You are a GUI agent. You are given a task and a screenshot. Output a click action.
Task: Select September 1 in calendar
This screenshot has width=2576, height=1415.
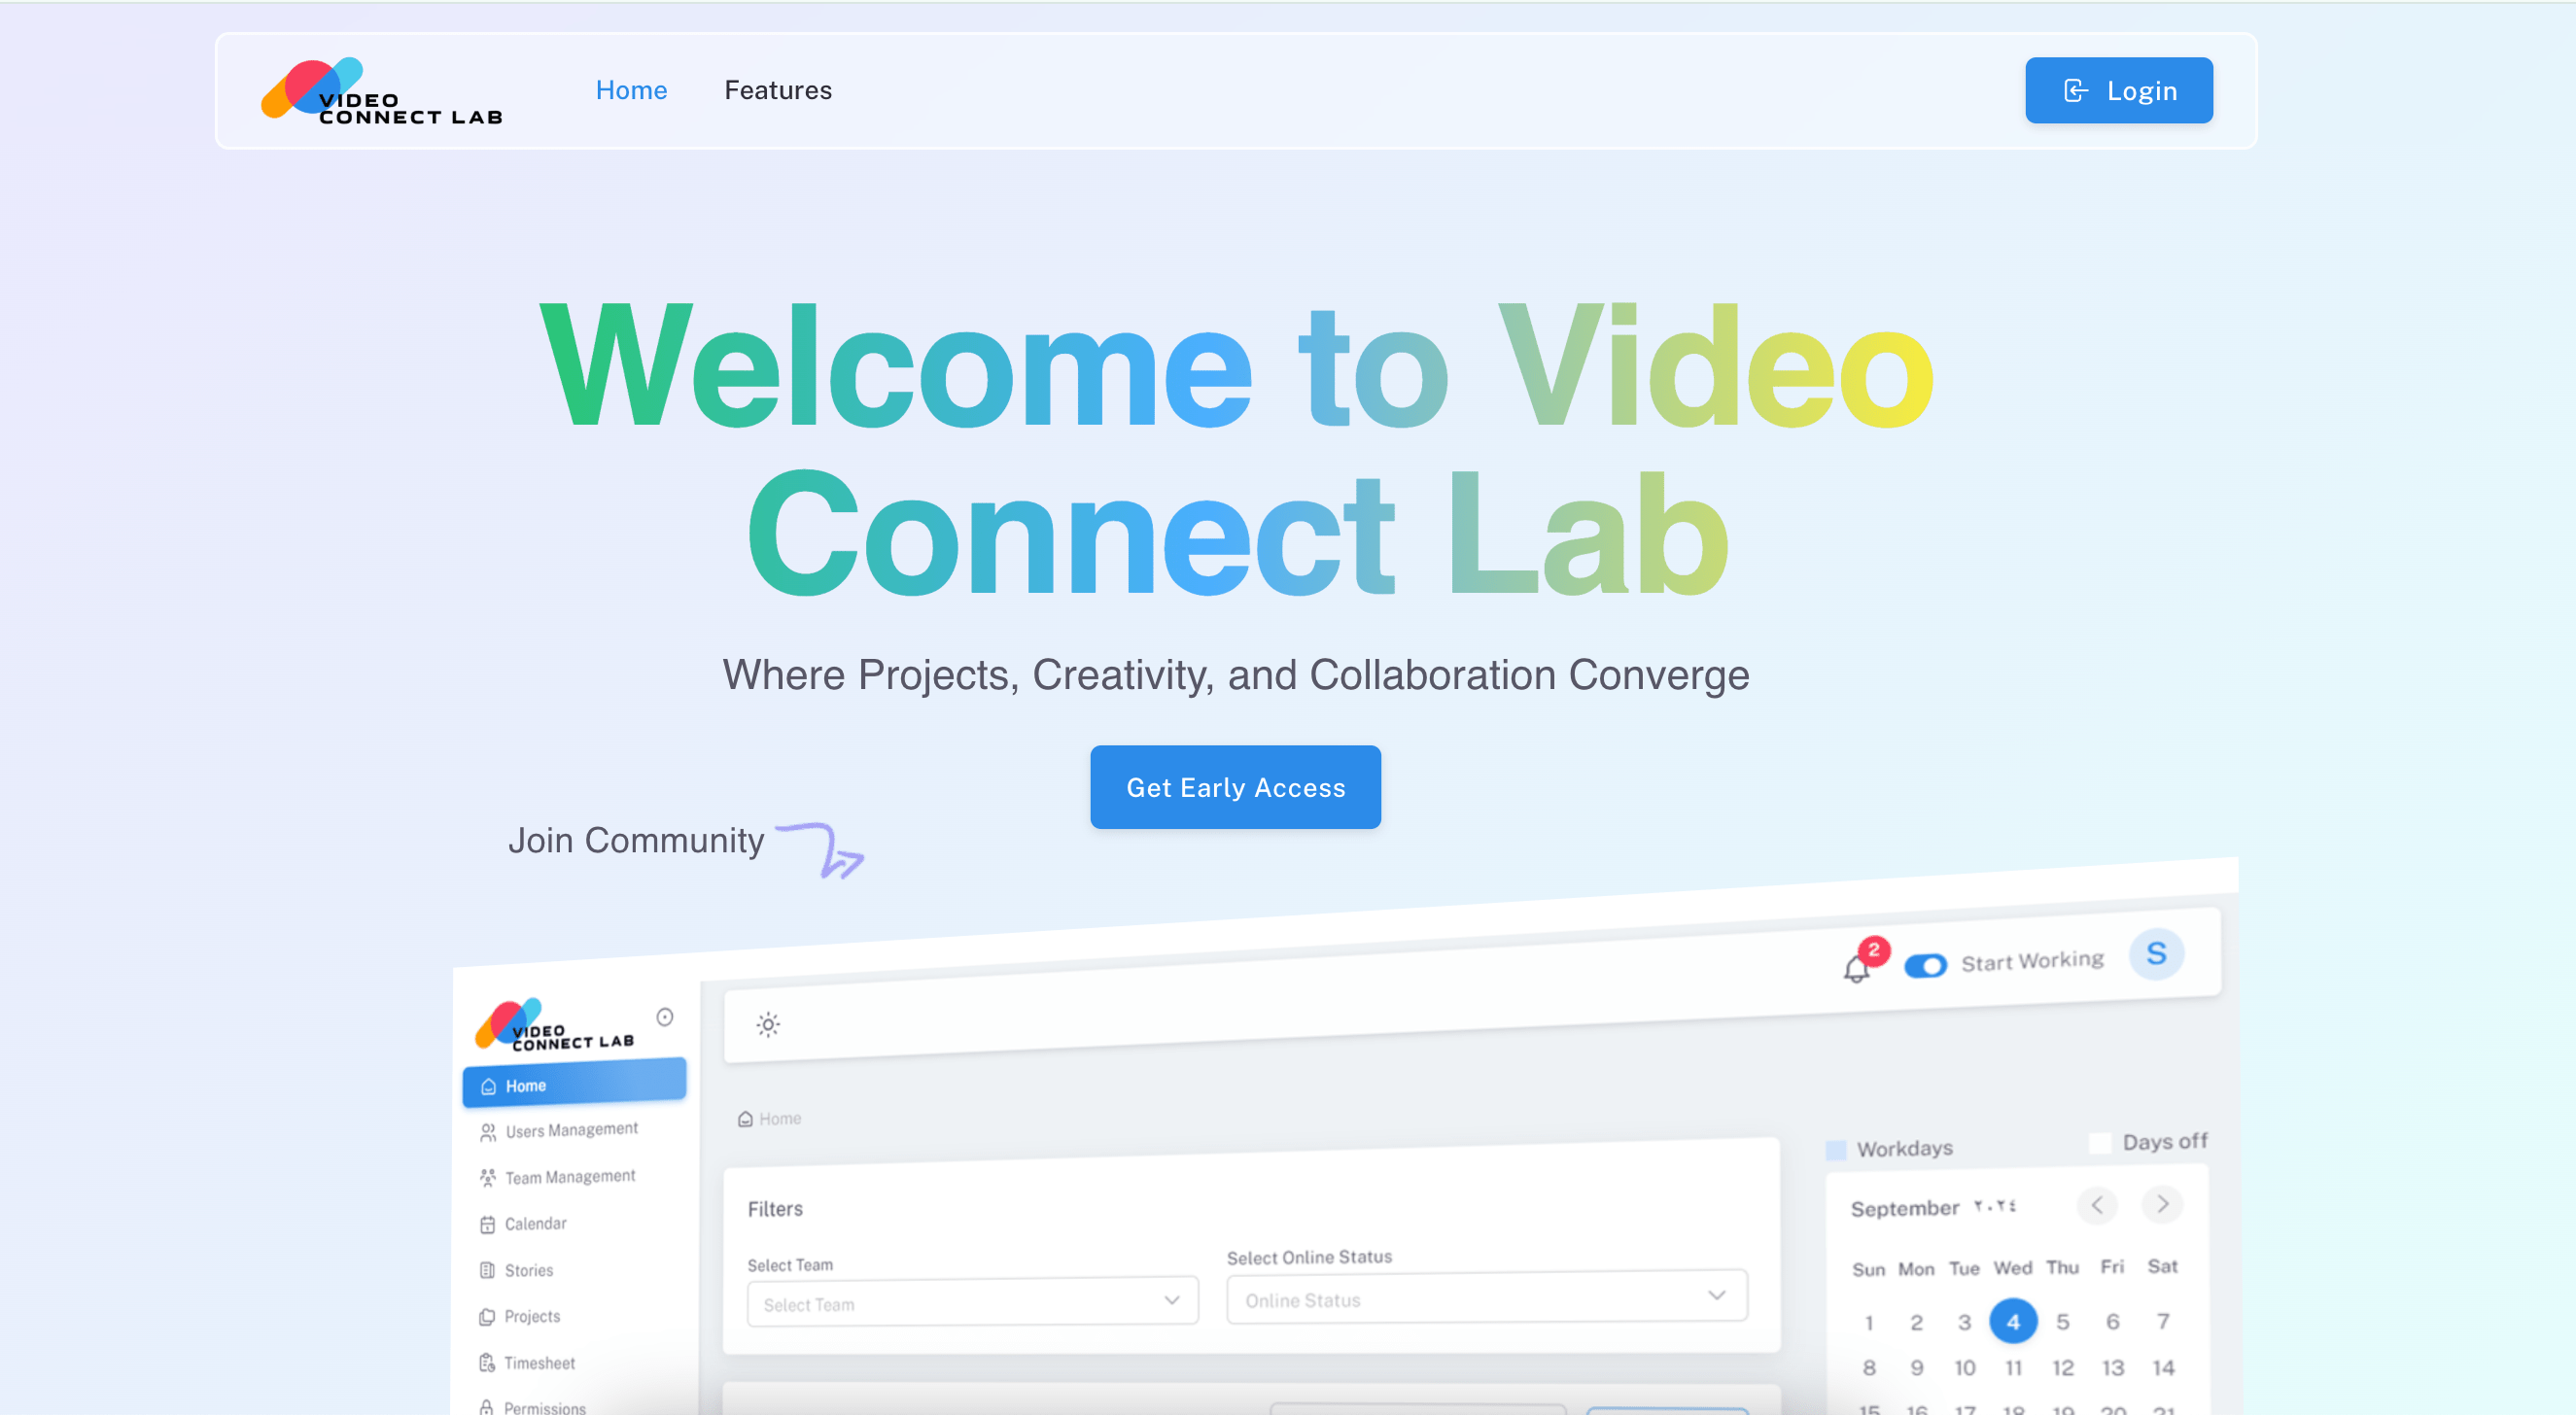click(1868, 1323)
